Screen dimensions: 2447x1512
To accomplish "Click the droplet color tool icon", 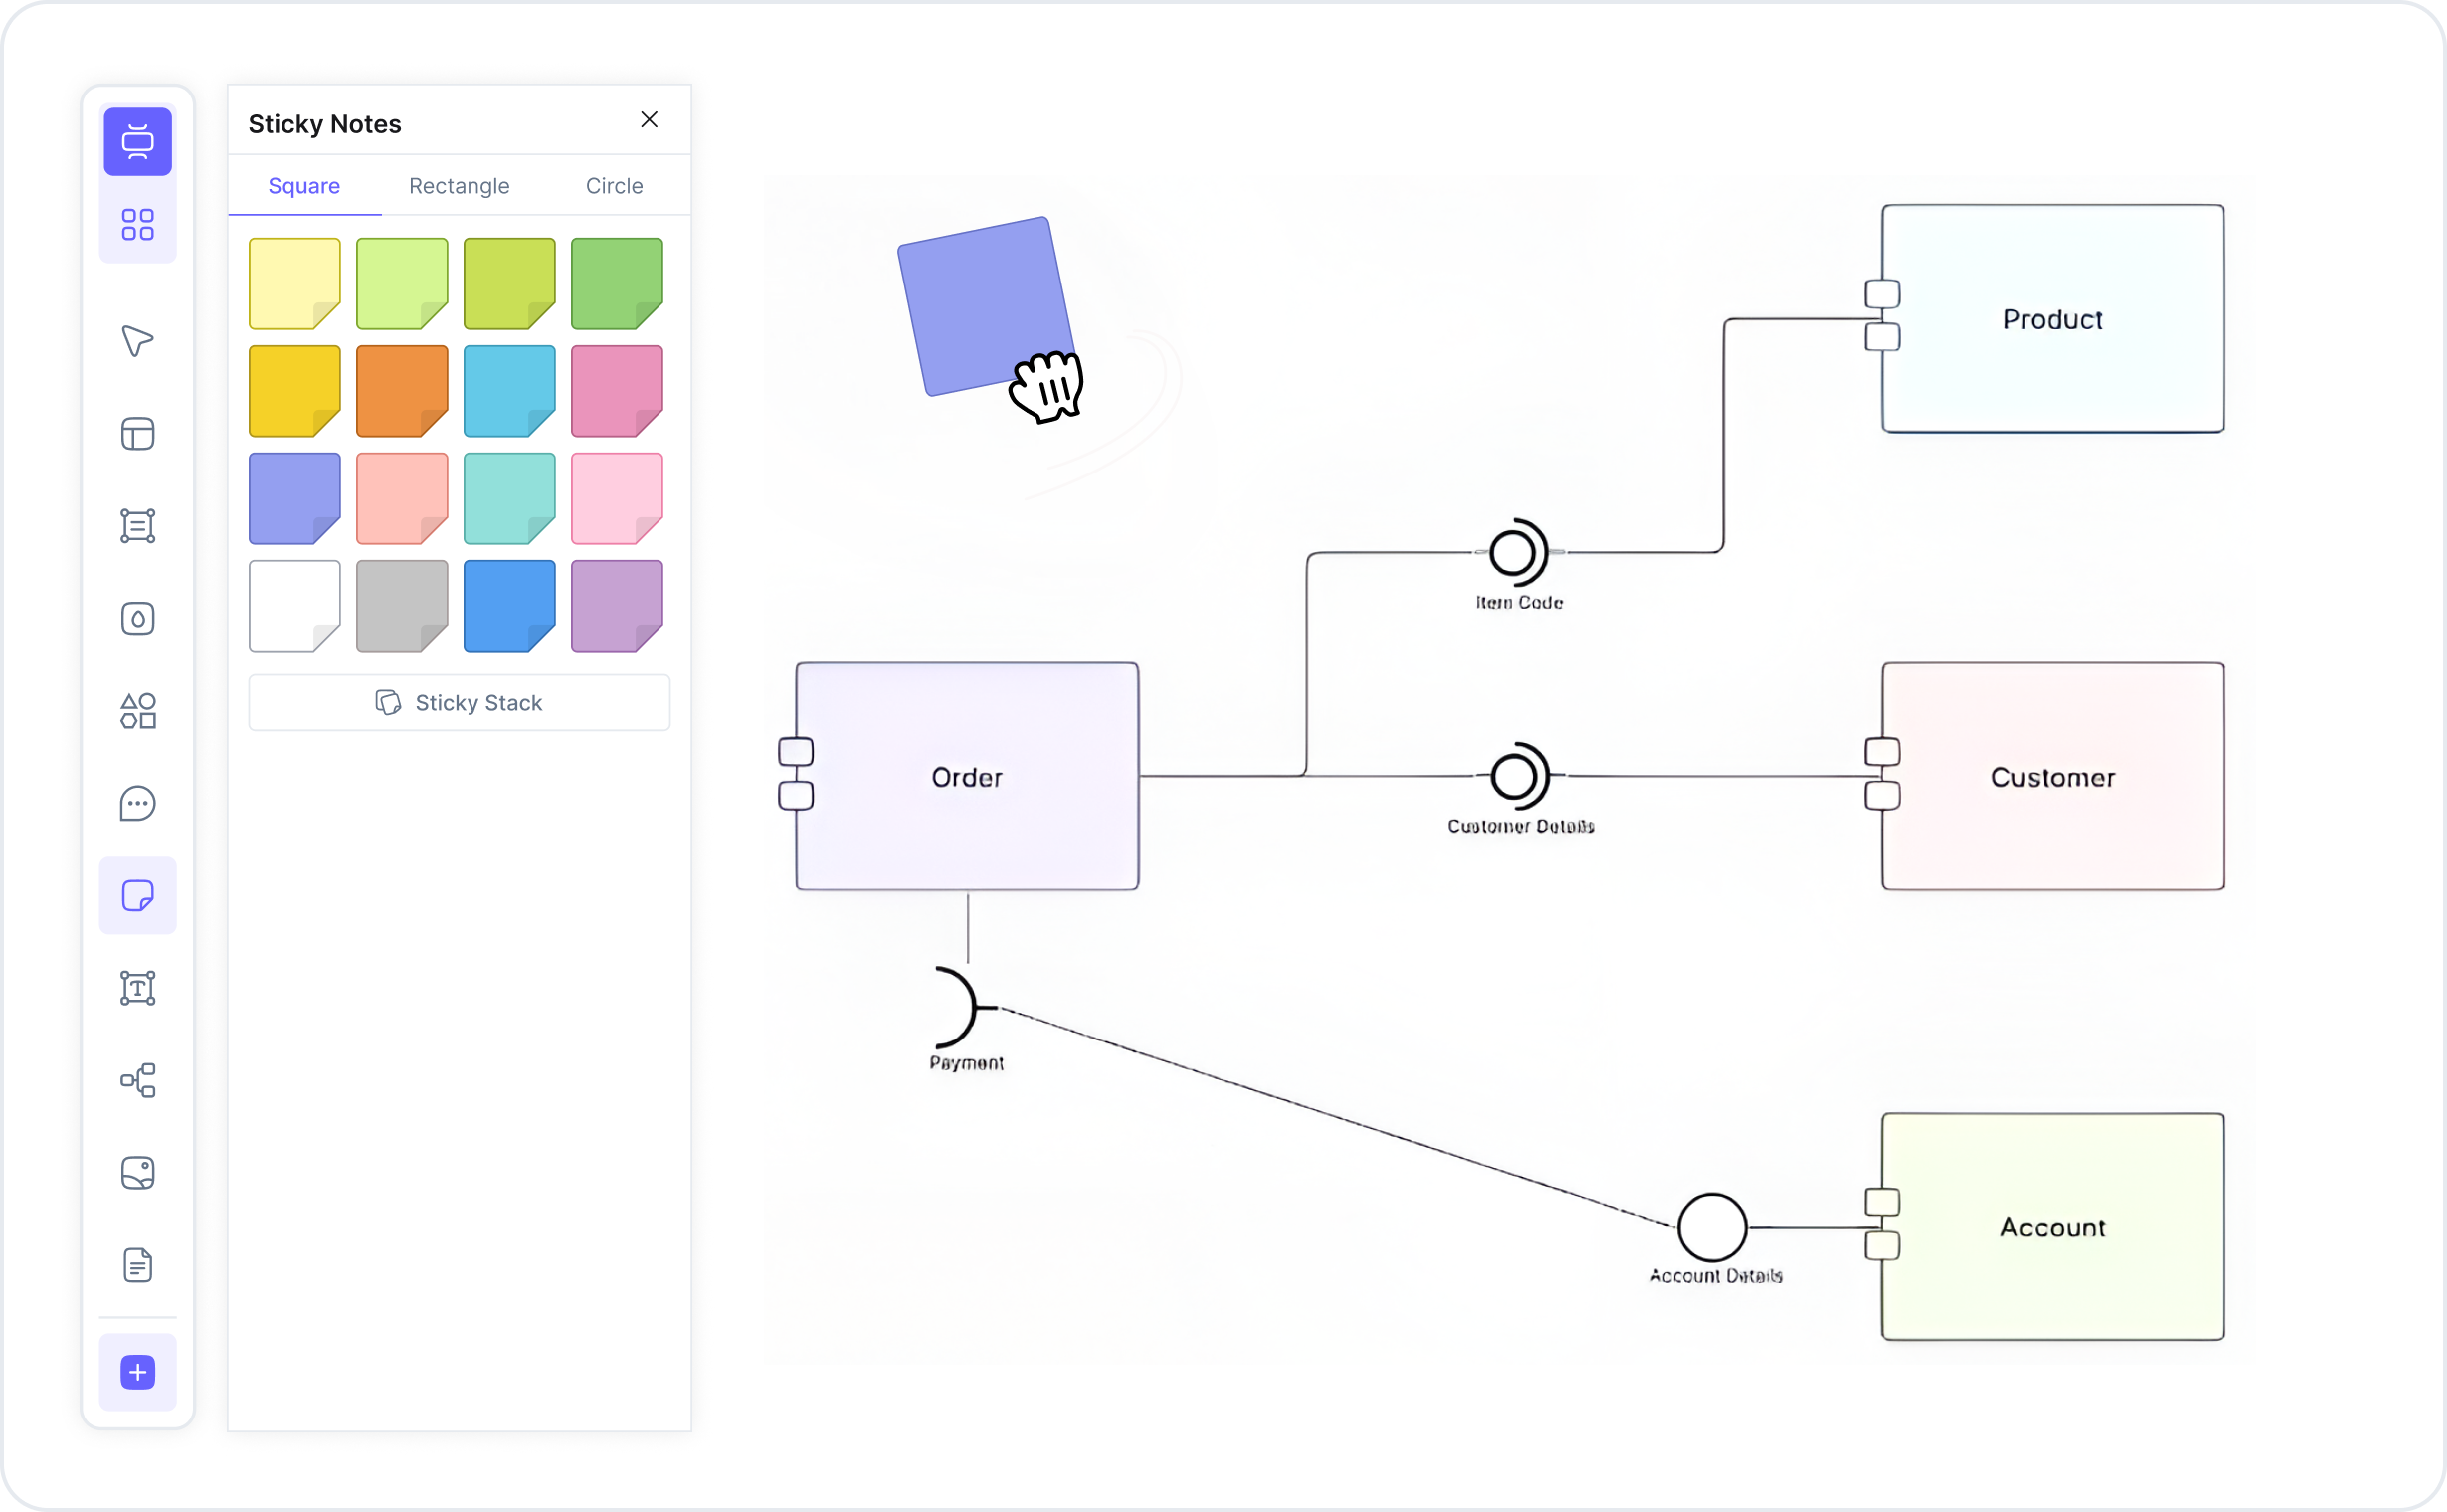I will [x=138, y=618].
